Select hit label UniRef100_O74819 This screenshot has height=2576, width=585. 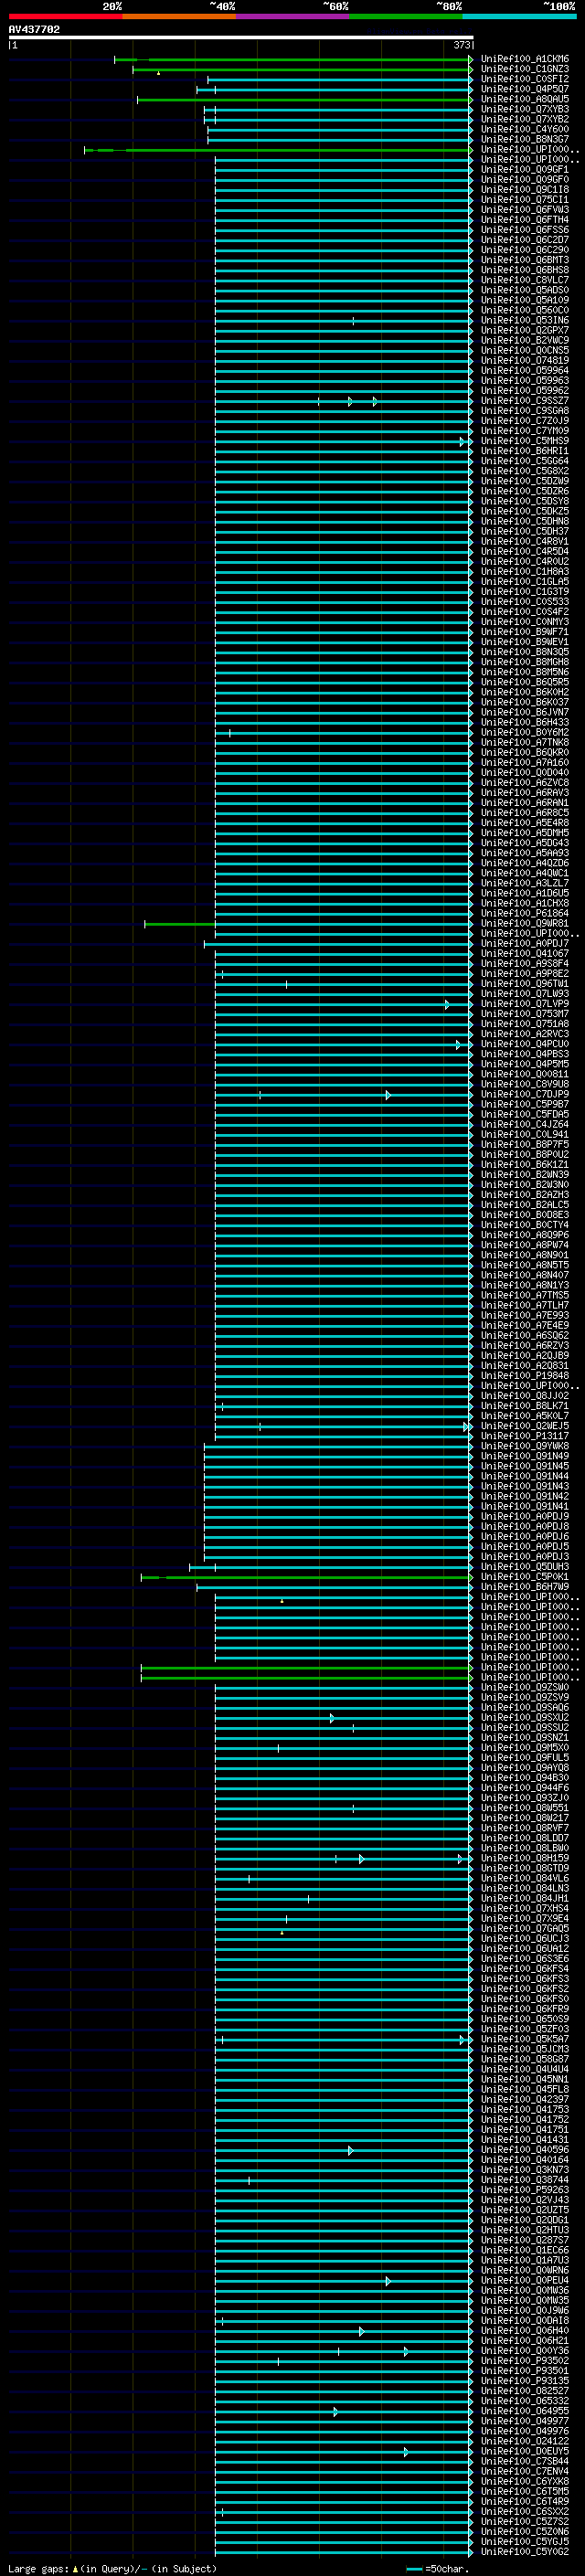[525, 360]
